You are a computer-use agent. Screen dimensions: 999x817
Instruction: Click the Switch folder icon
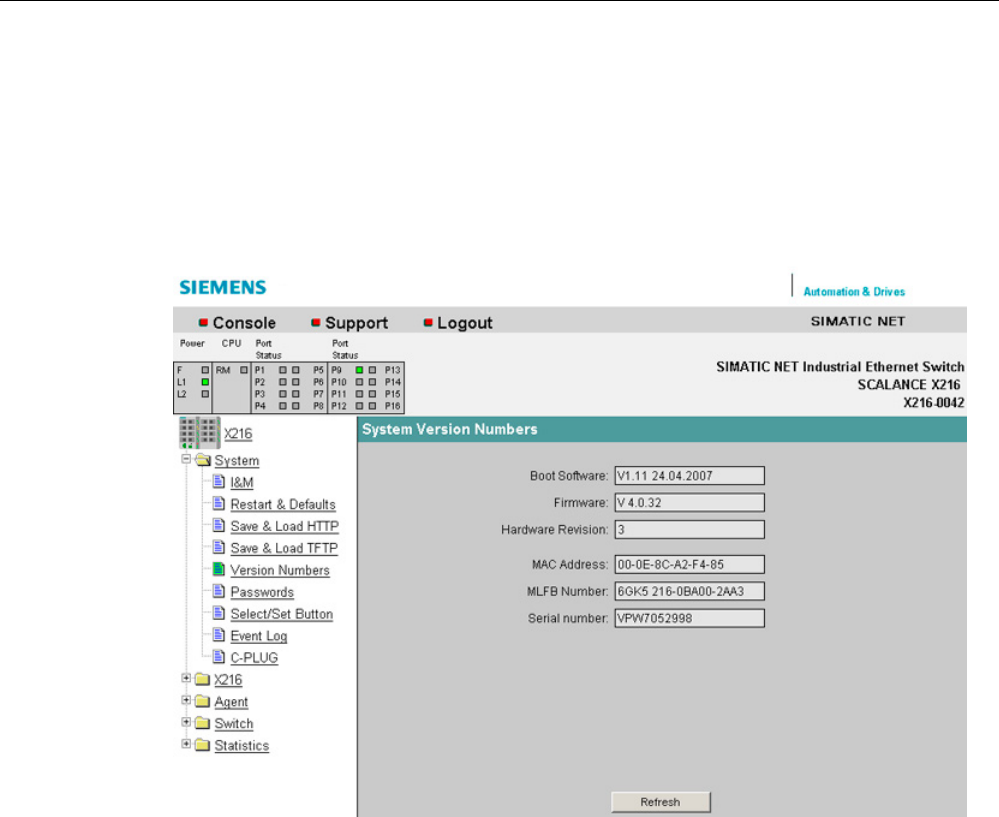202,723
